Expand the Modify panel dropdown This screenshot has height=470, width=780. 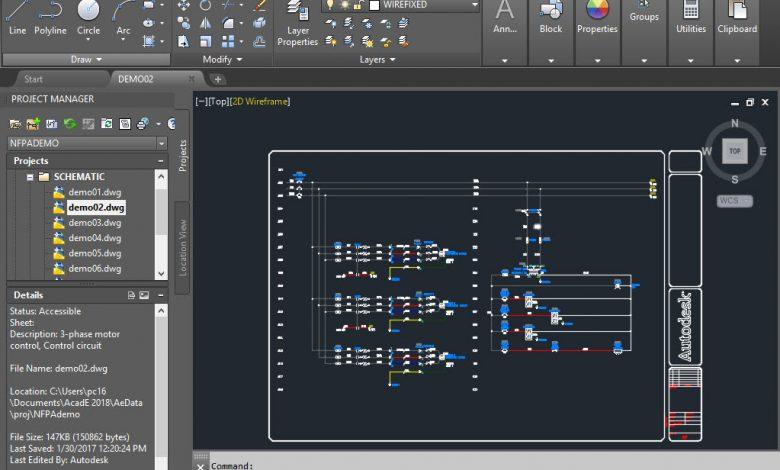coord(222,60)
